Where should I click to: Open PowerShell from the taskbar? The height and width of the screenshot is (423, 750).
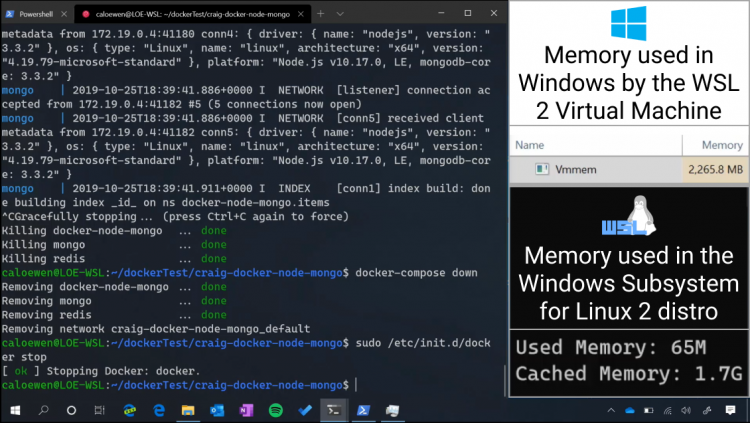pos(364,411)
